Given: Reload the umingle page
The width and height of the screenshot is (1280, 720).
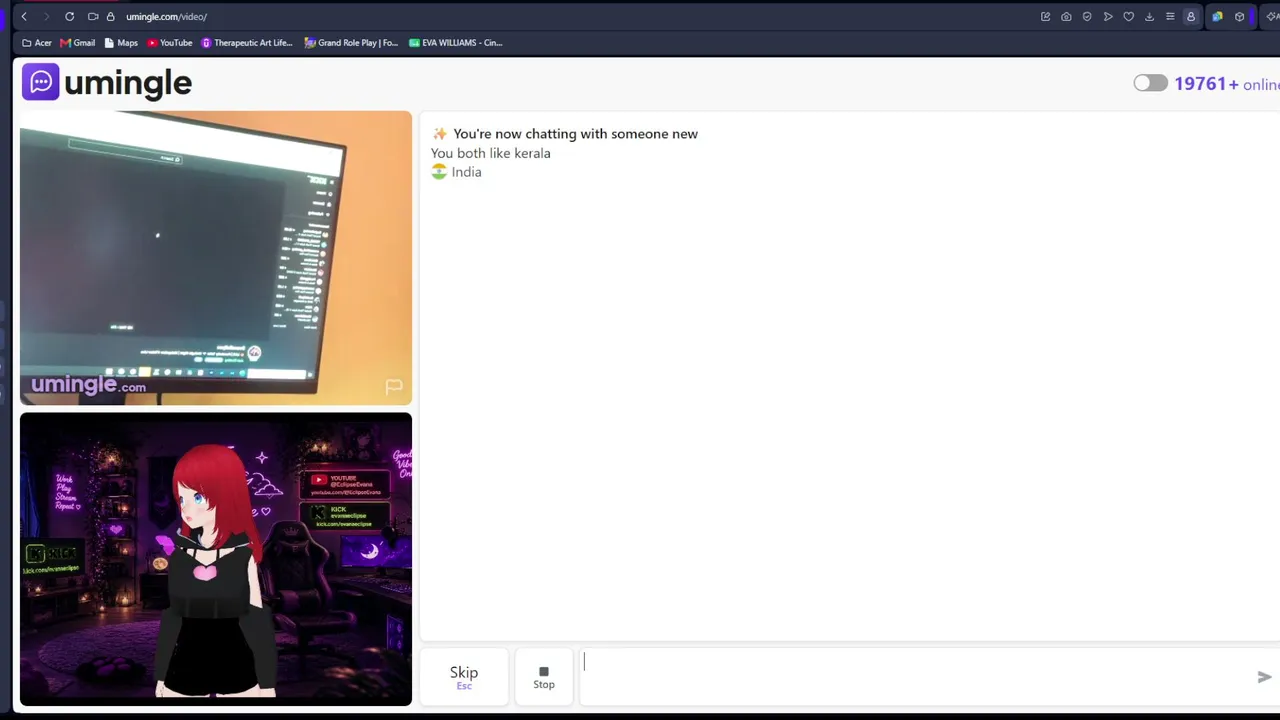Looking at the screenshot, I should click(x=69, y=17).
